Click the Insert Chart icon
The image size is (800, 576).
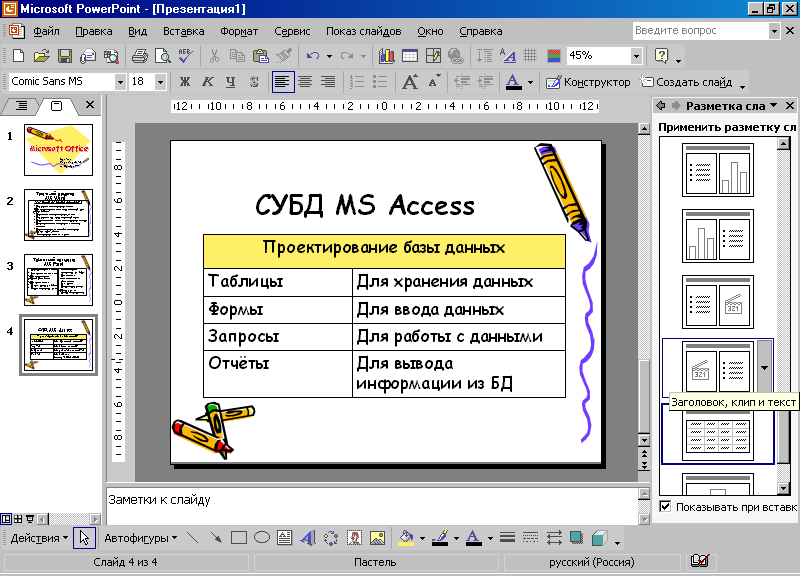(x=386, y=56)
